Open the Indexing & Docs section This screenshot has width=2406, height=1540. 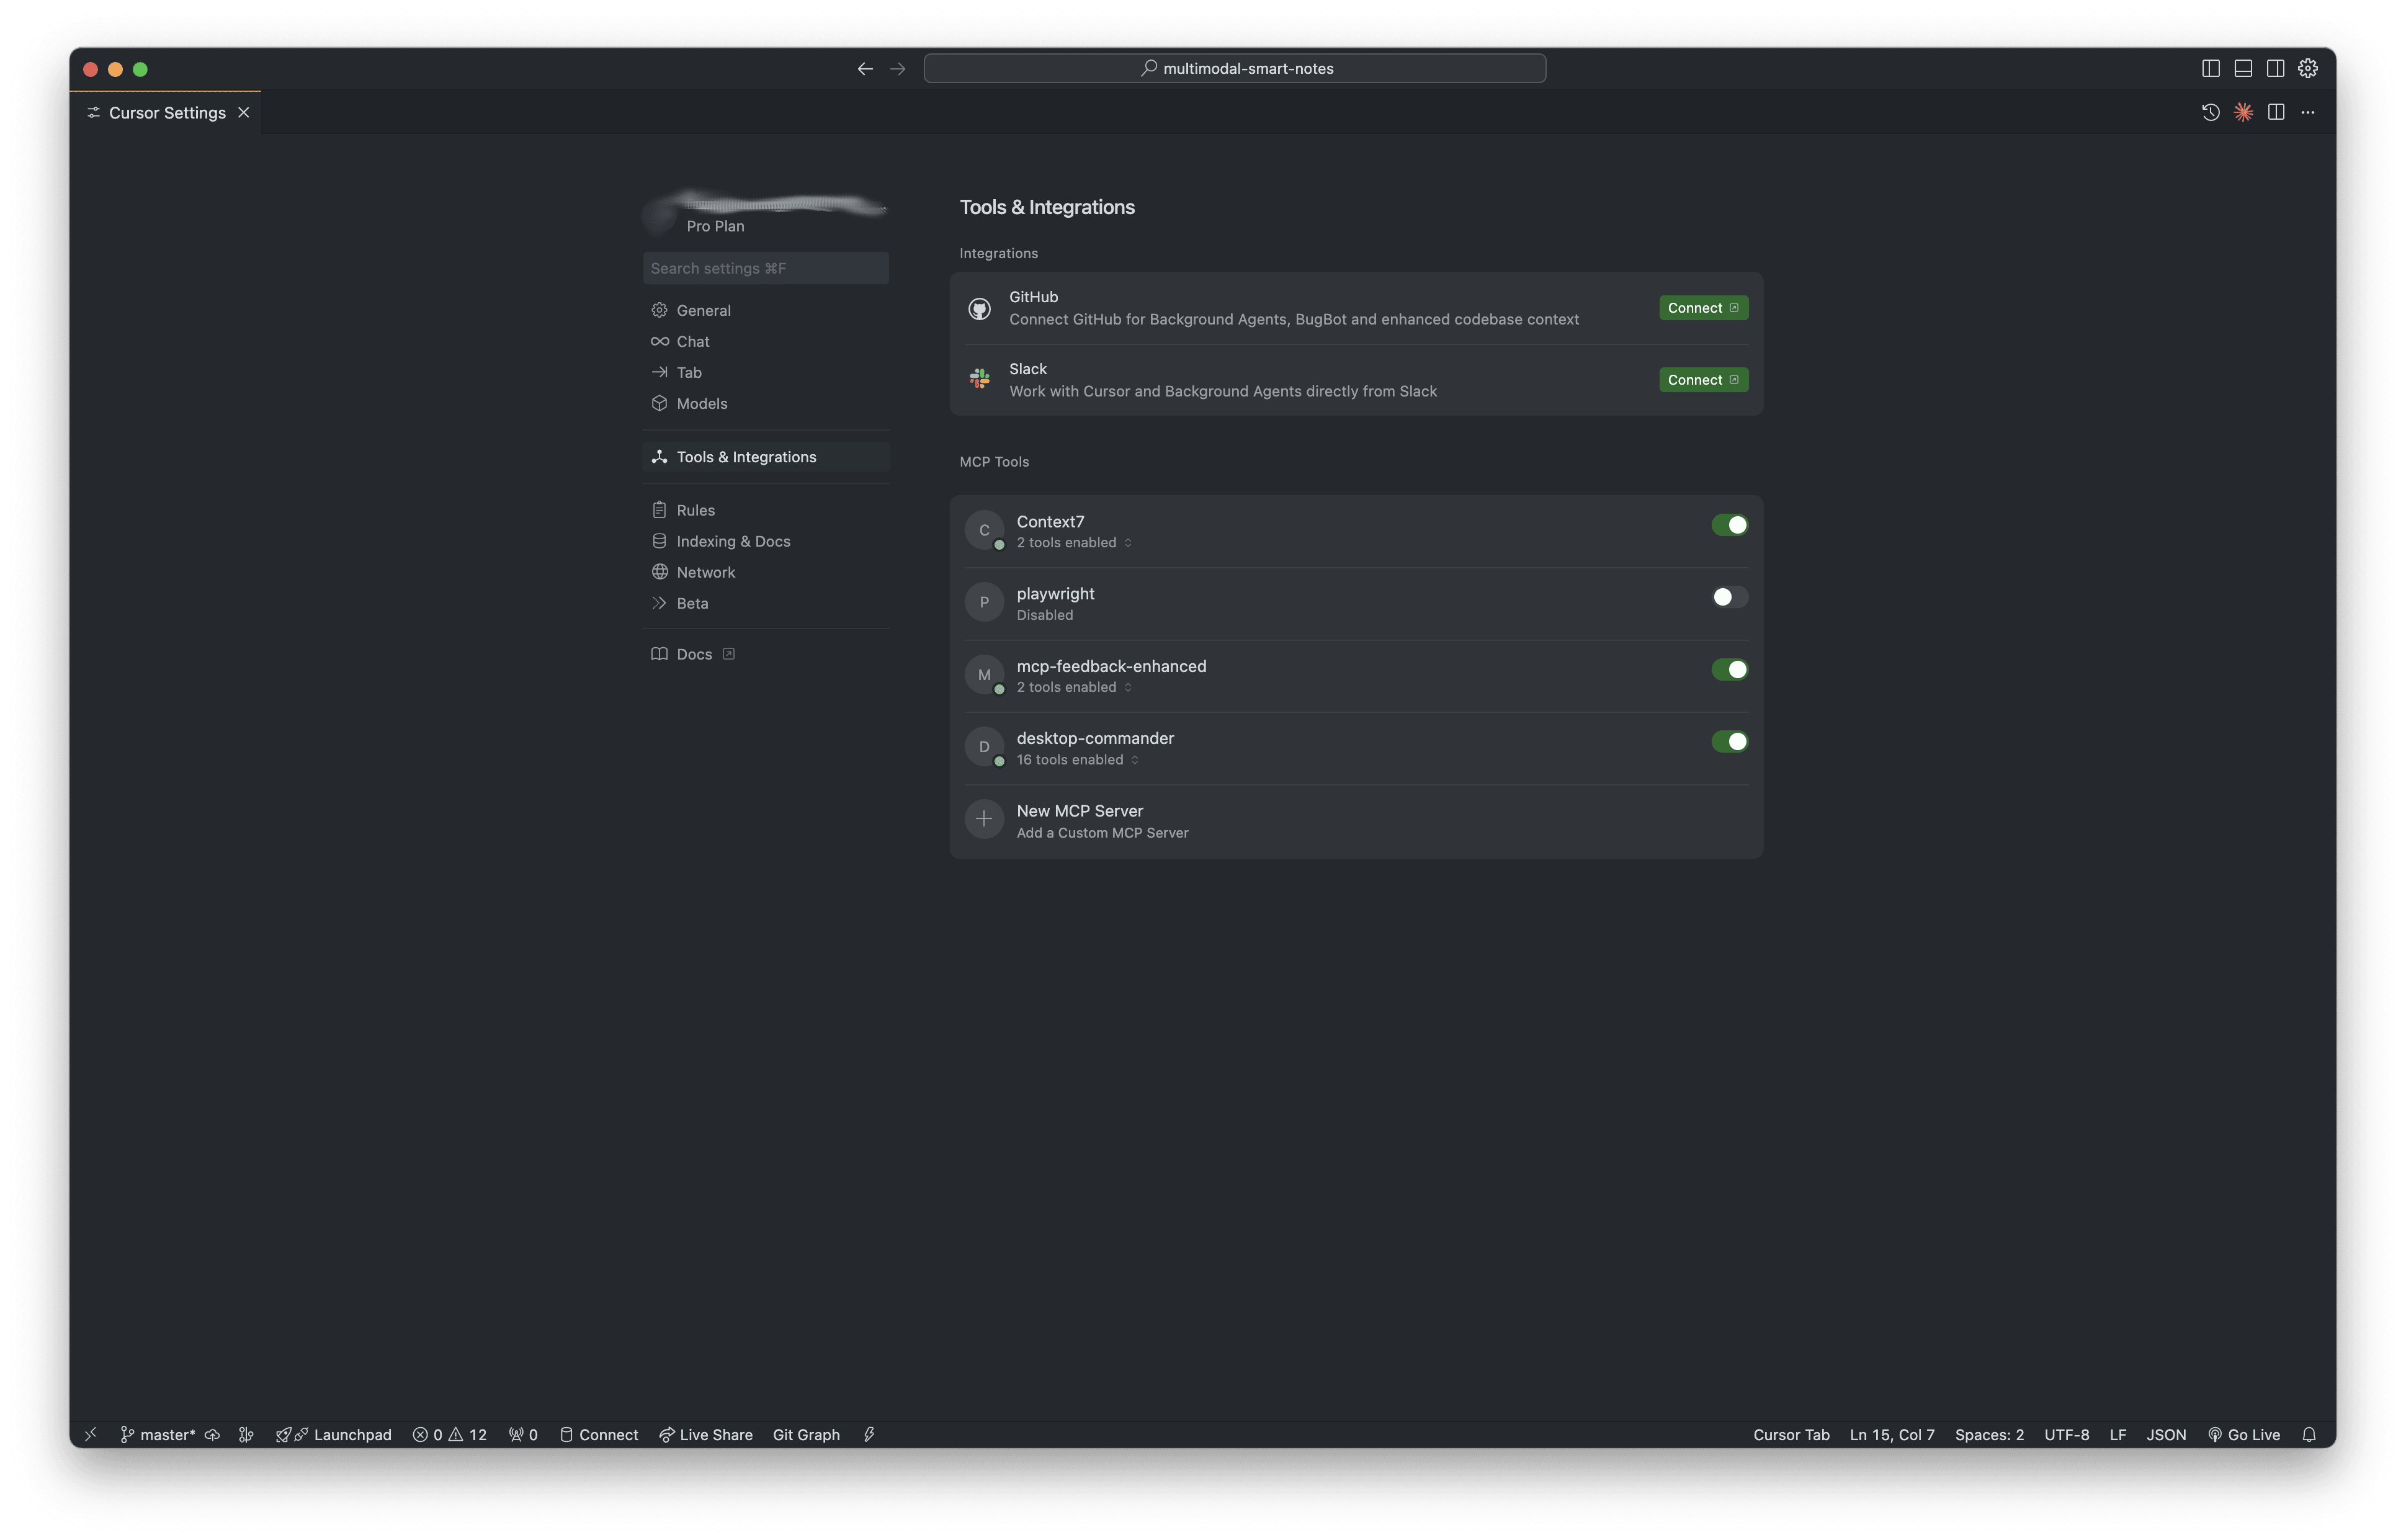coord(766,541)
